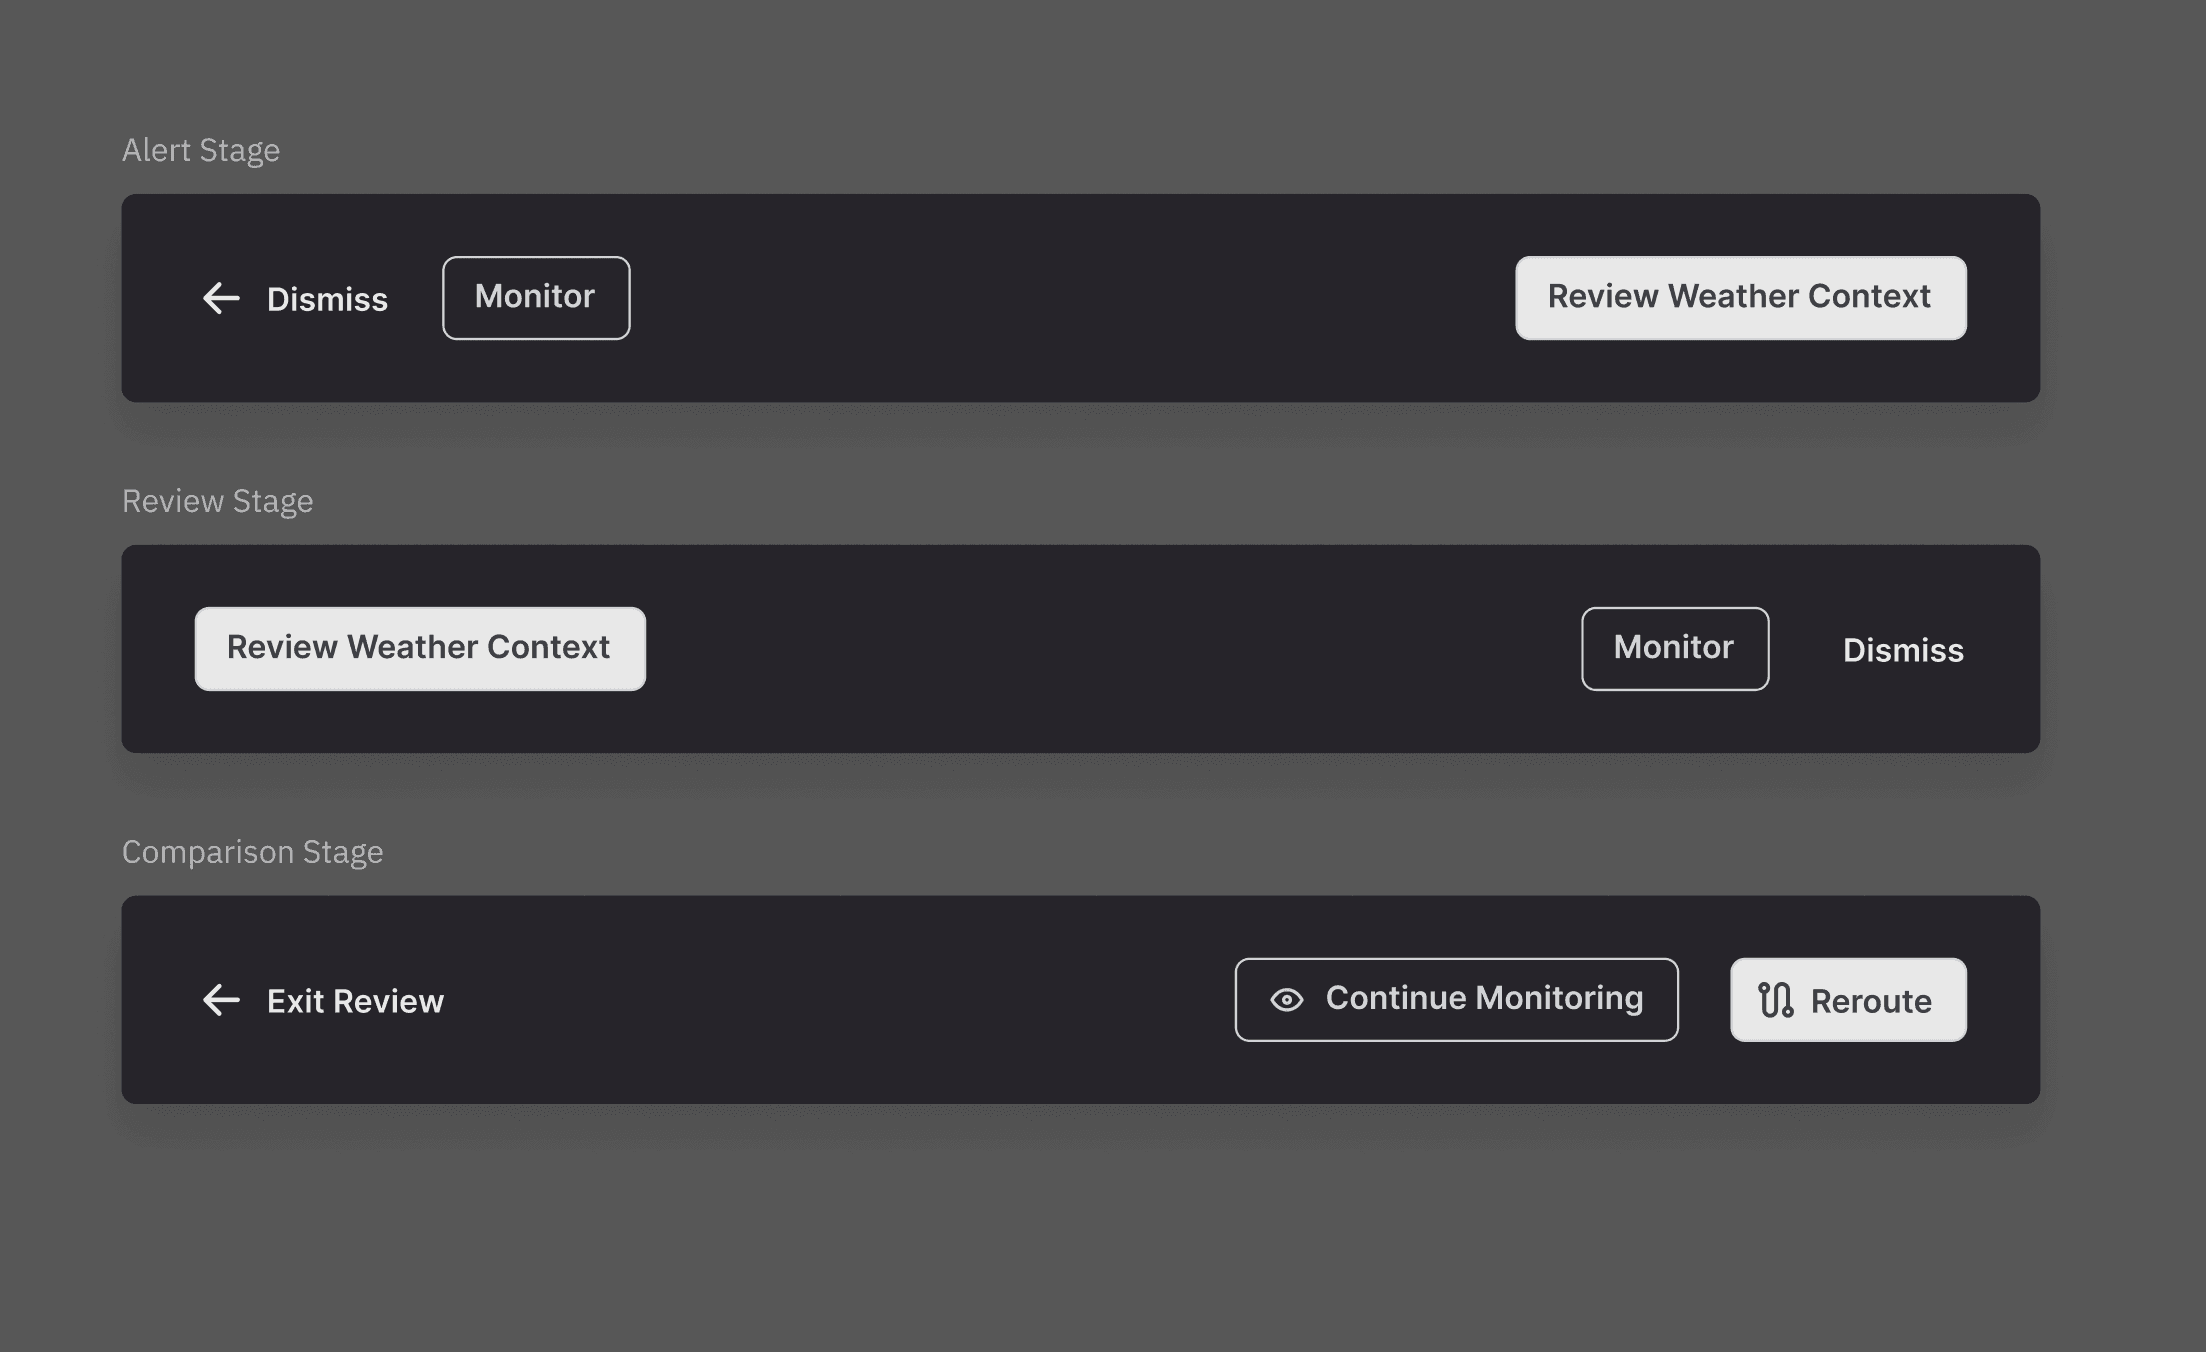Click blank canvas below Comparison Stage bar
2206x1352 pixels.
tap(1080, 1230)
